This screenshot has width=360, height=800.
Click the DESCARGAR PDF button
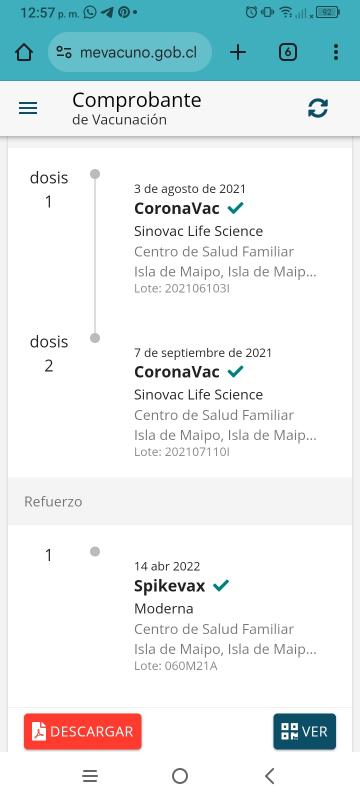83,731
